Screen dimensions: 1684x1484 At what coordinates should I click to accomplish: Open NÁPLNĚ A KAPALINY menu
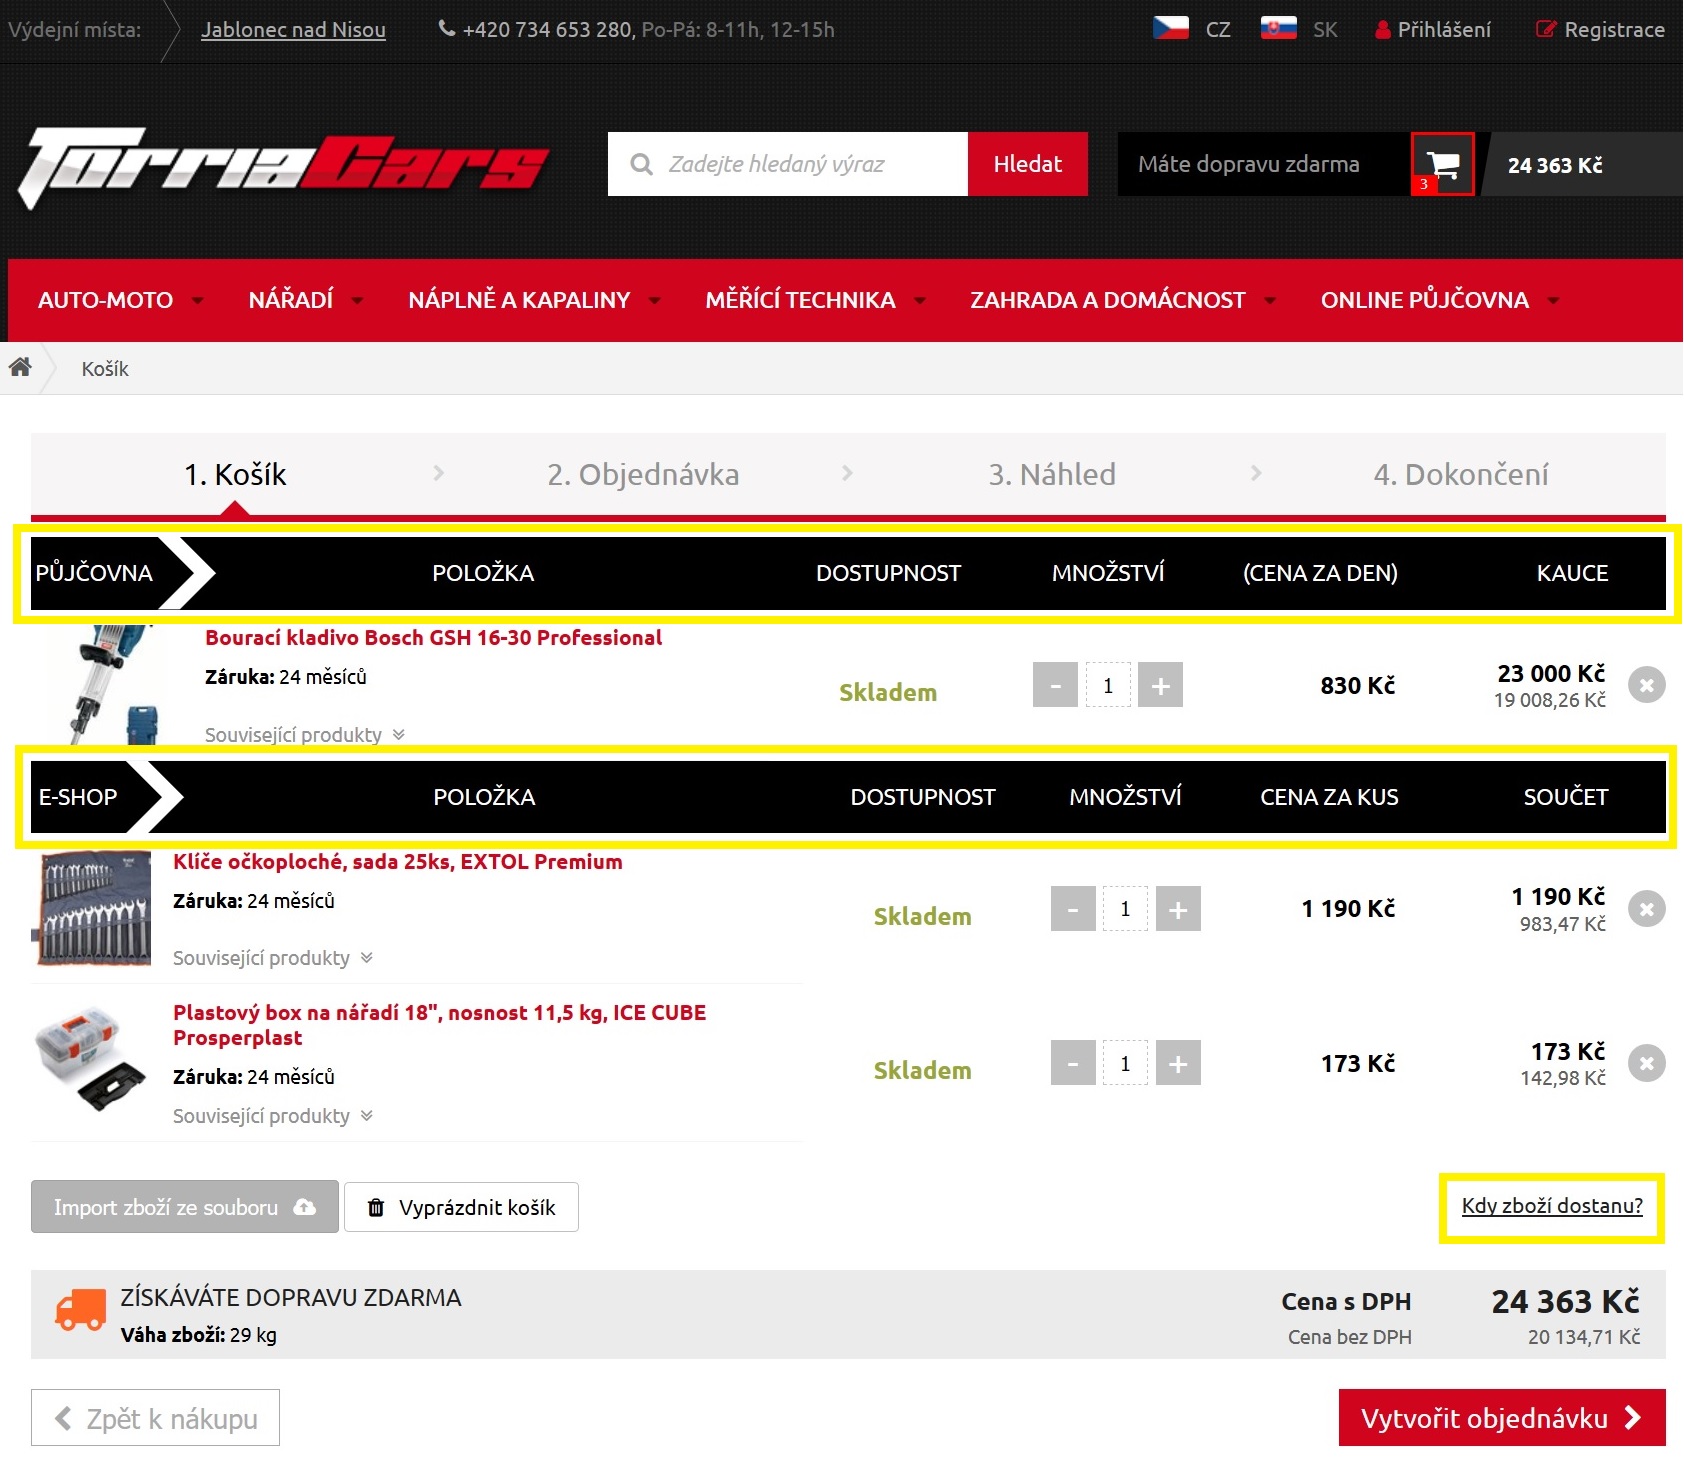point(534,300)
